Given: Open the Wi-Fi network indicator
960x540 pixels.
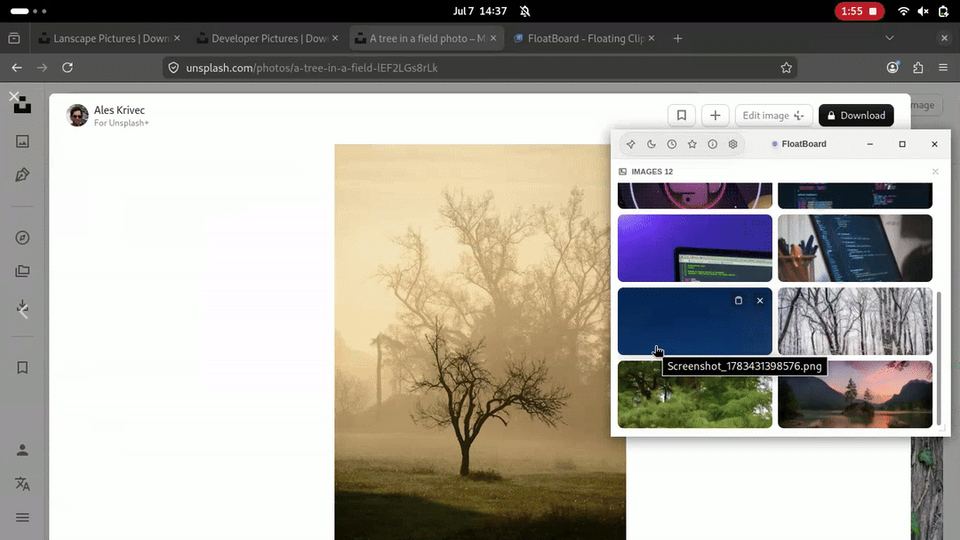Looking at the screenshot, I should pyautogui.click(x=903, y=11).
